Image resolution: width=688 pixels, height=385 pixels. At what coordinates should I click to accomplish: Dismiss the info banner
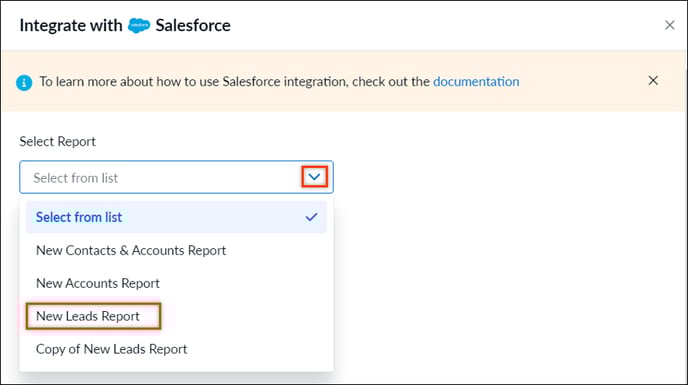[x=653, y=80]
